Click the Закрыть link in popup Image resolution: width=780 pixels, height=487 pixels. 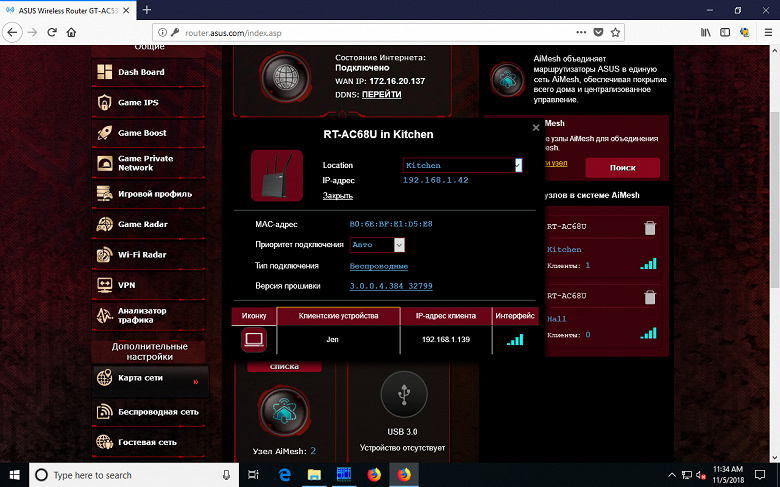[x=338, y=195]
